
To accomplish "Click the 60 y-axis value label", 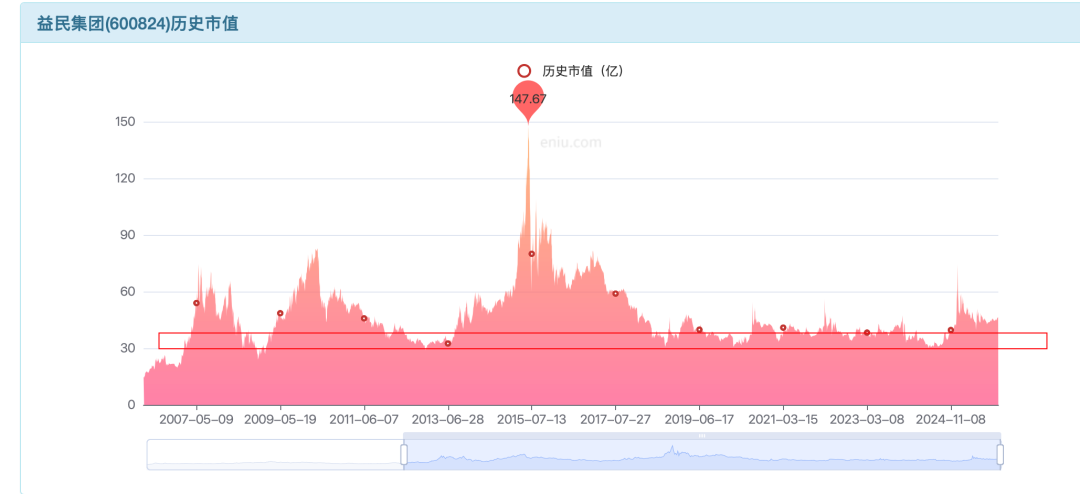I will [x=129, y=292].
